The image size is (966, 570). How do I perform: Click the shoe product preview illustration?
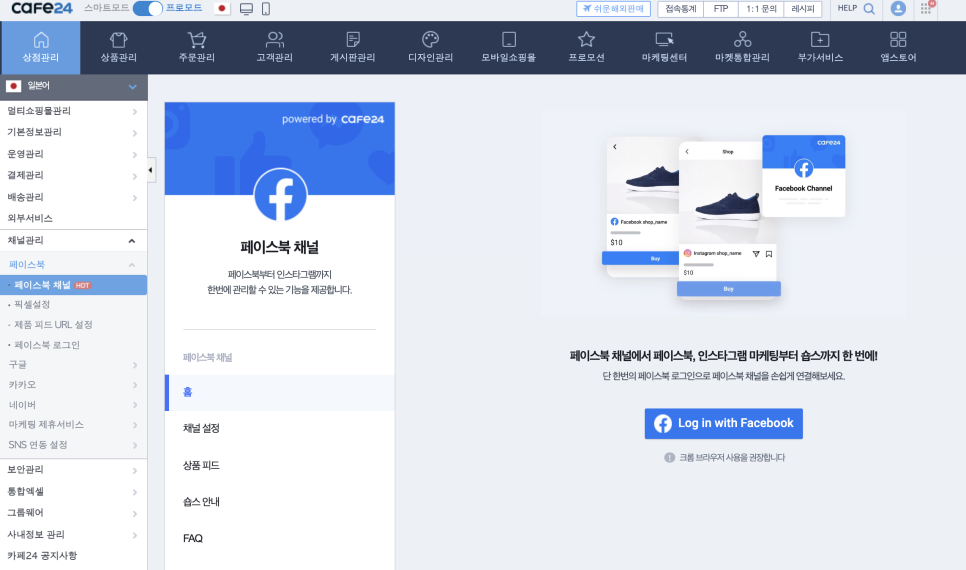tap(724, 216)
